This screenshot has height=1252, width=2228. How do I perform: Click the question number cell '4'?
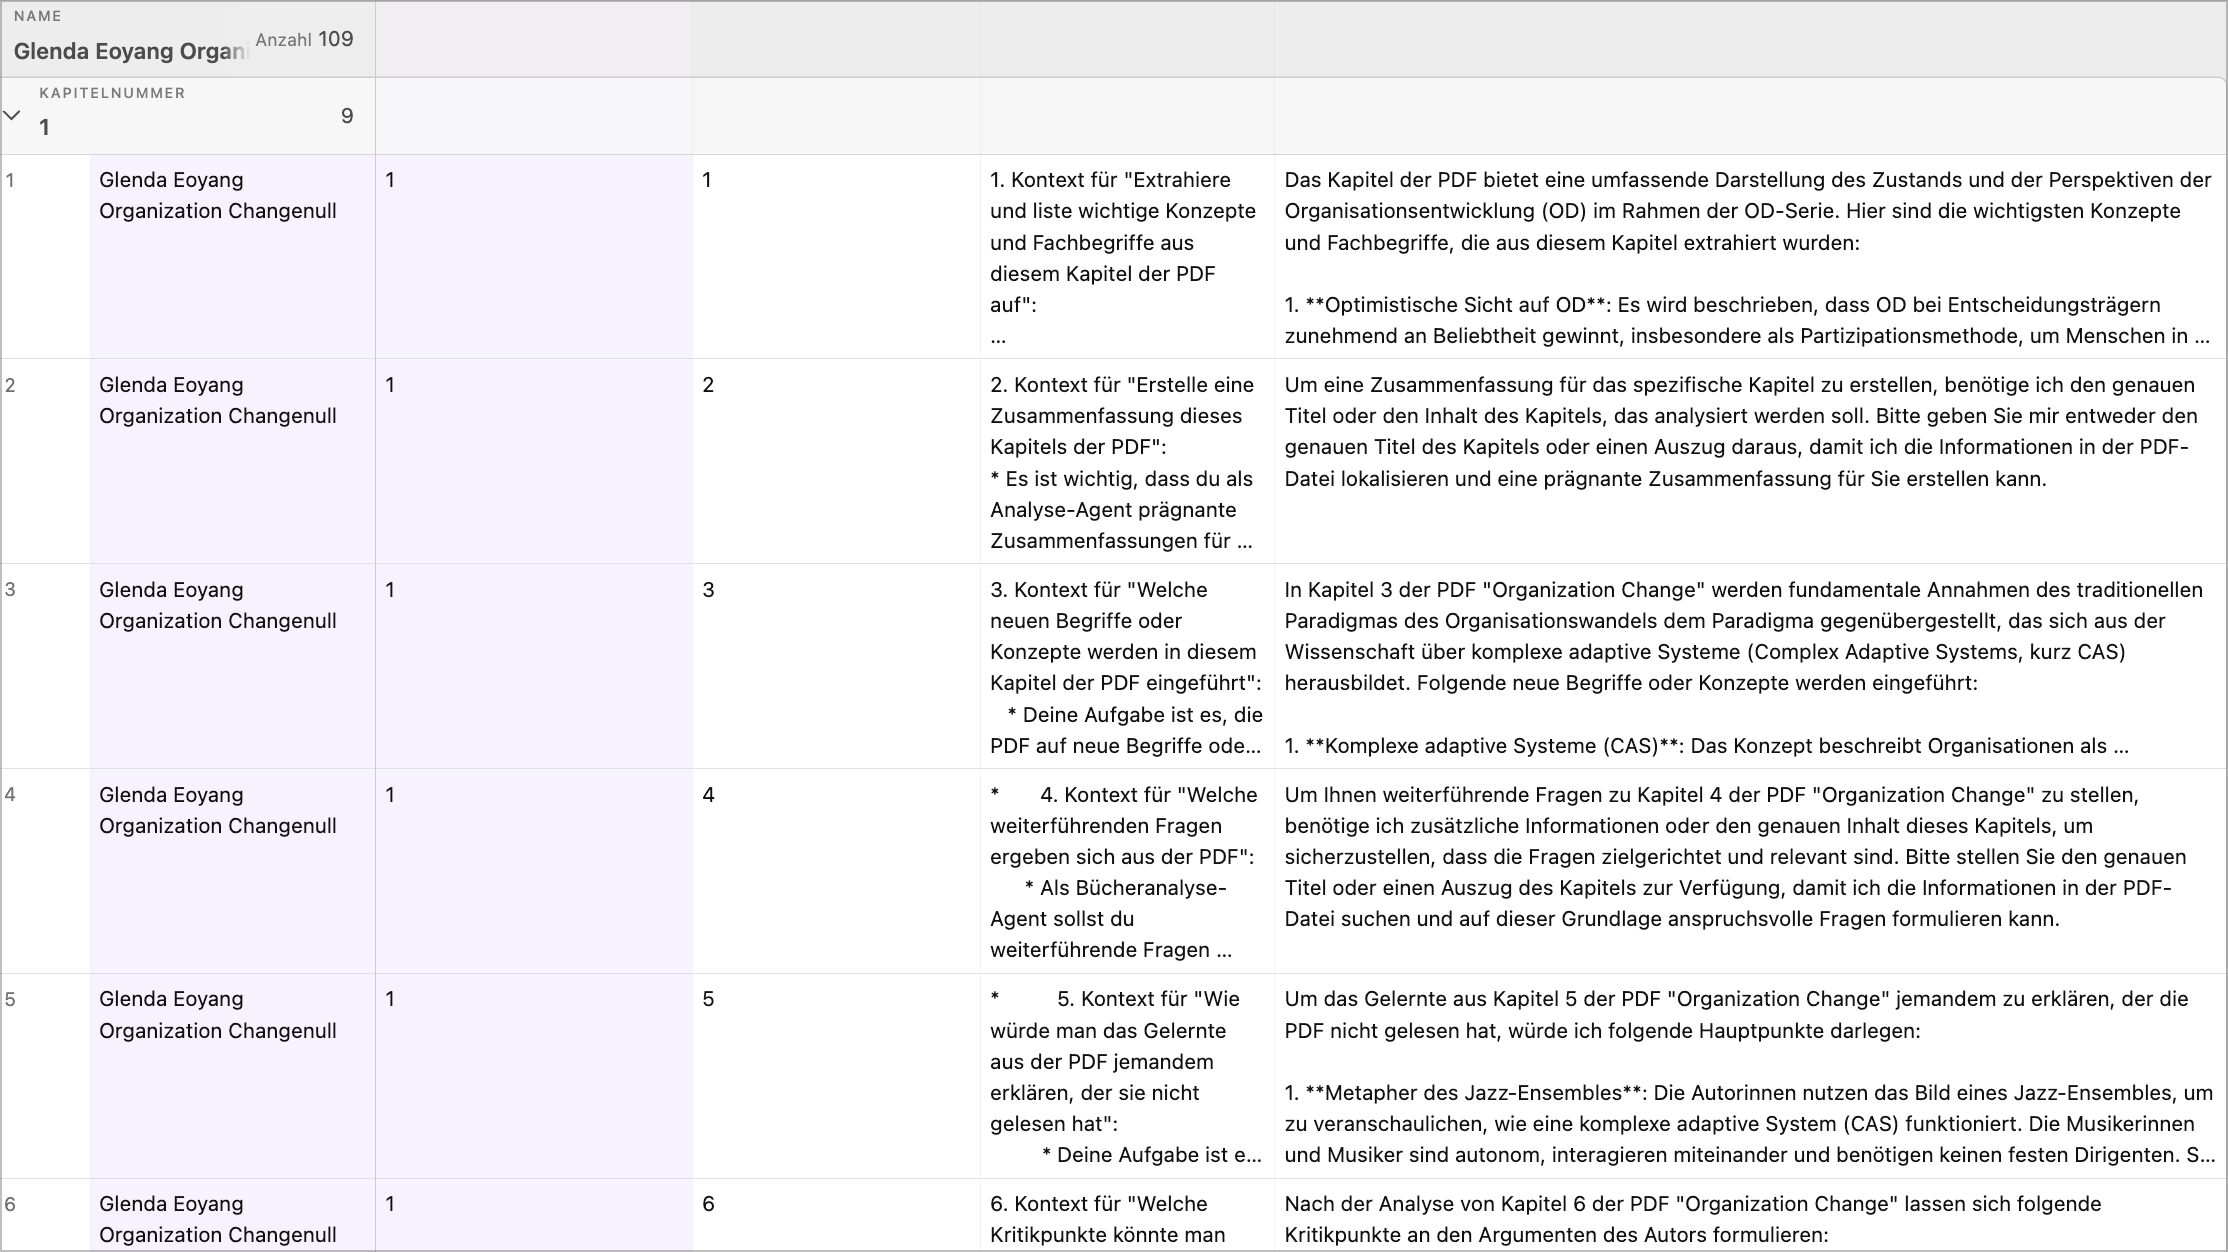point(836,871)
